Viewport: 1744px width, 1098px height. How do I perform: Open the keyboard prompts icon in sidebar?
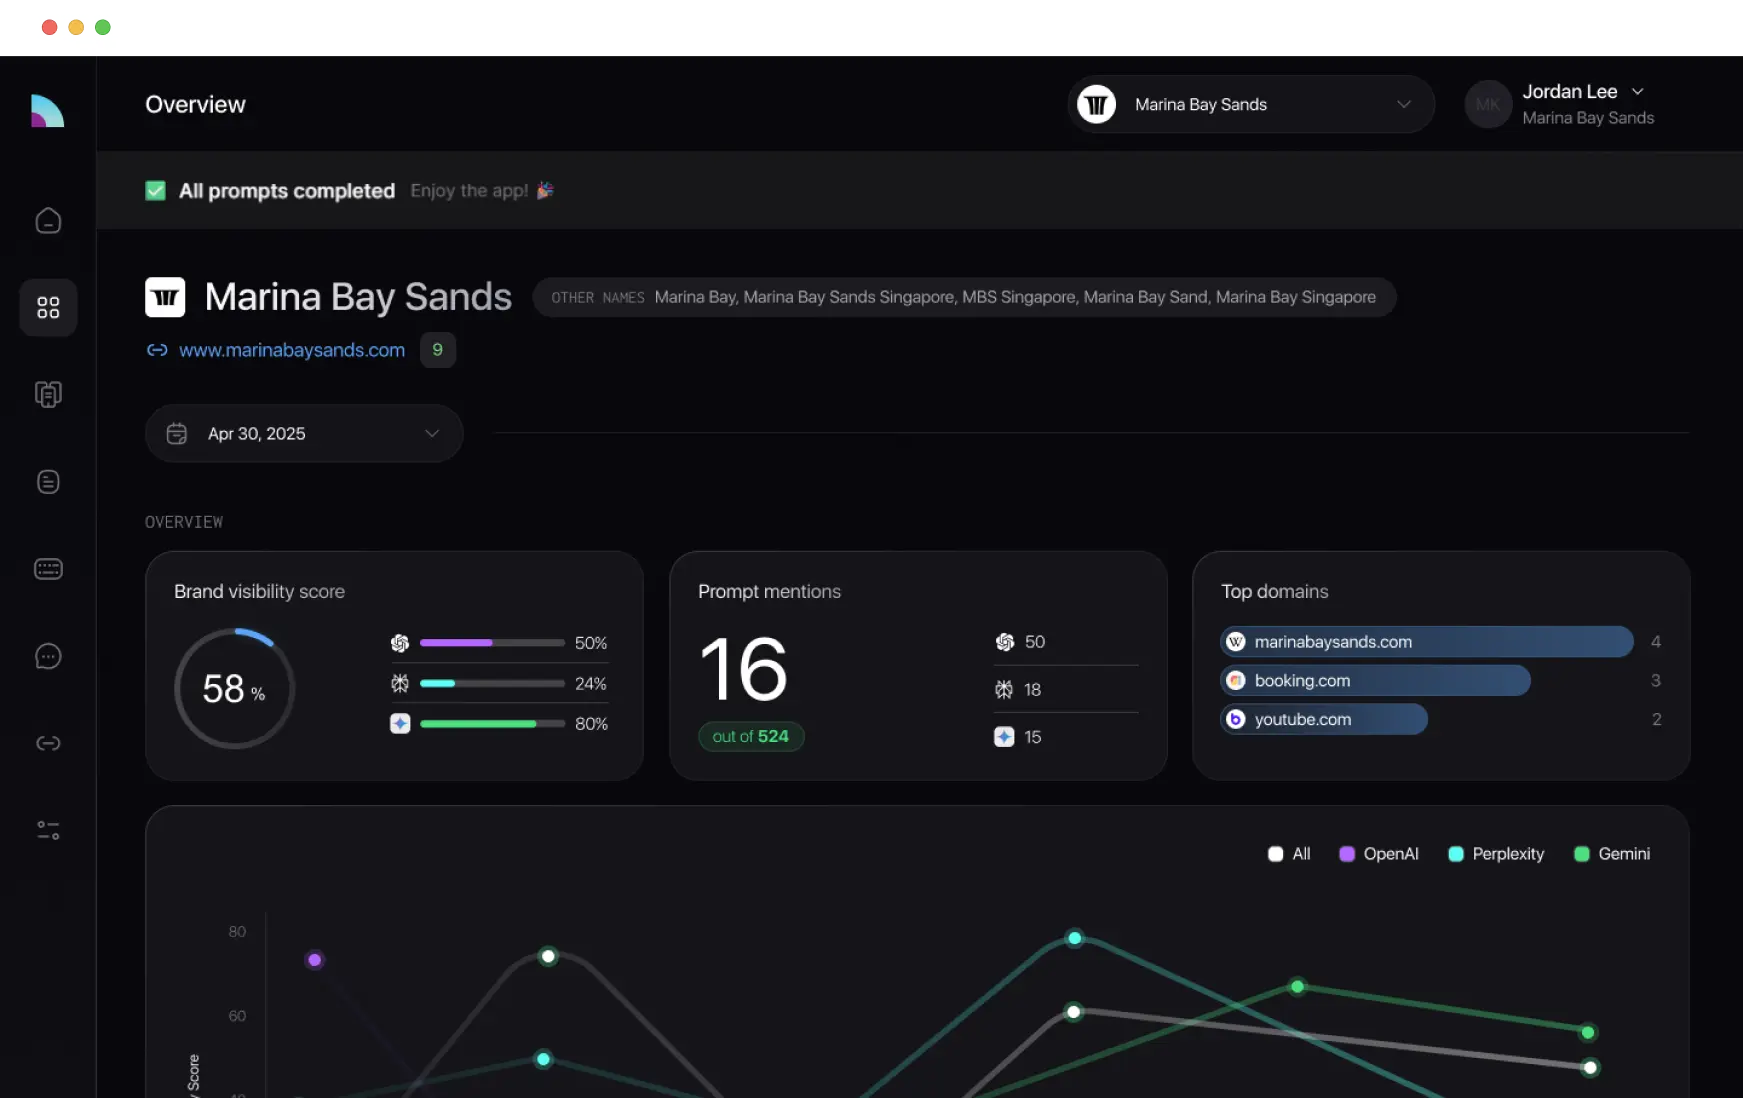[48, 569]
